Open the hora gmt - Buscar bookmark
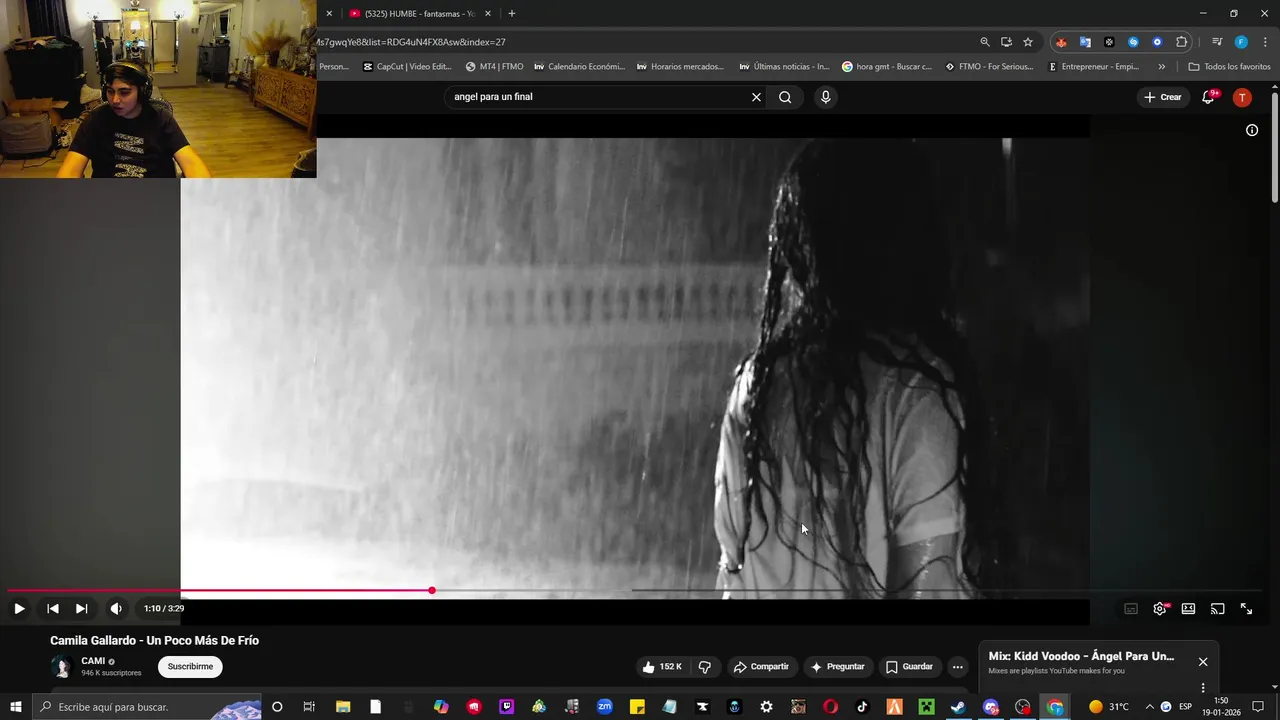 pyautogui.click(x=887, y=67)
